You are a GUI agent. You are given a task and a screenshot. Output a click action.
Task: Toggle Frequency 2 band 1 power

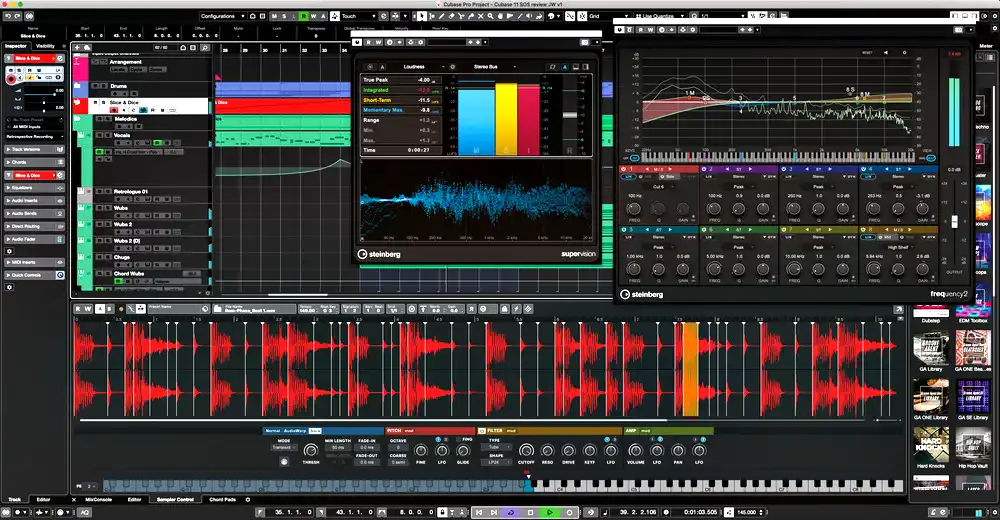pyautogui.click(x=623, y=169)
